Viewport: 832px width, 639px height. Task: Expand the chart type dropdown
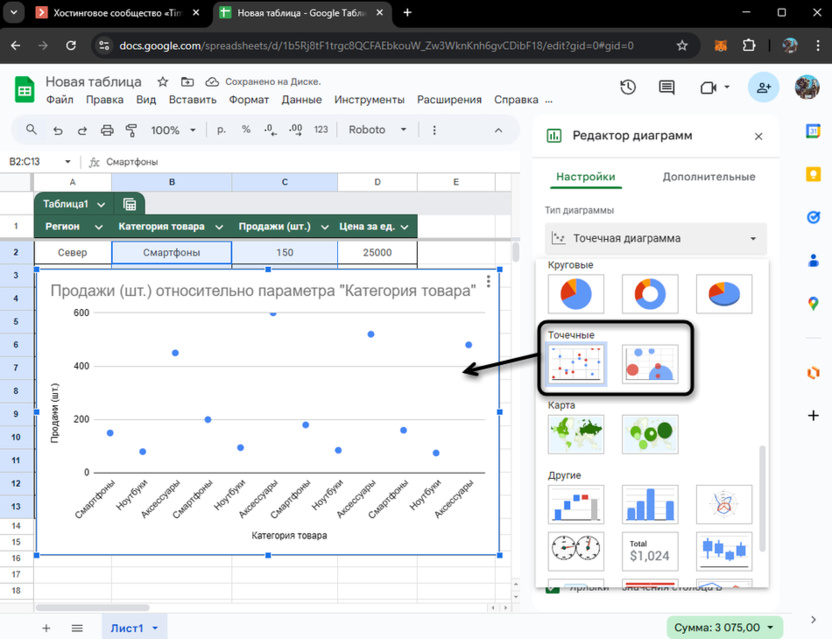[657, 239]
